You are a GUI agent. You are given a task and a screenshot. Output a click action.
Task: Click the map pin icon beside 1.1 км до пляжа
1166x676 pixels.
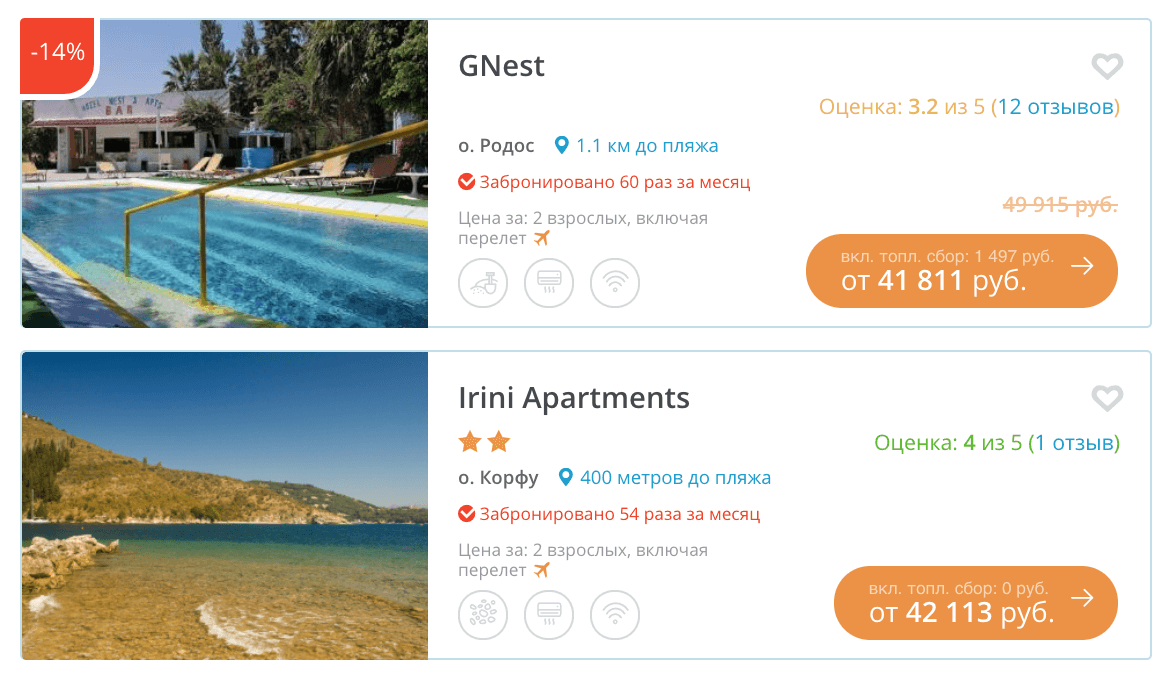pos(562,146)
